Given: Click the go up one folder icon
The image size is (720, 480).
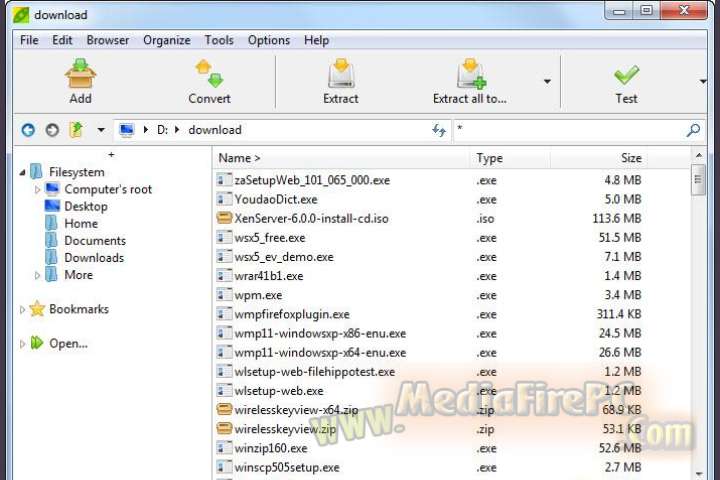Looking at the screenshot, I should 76,130.
